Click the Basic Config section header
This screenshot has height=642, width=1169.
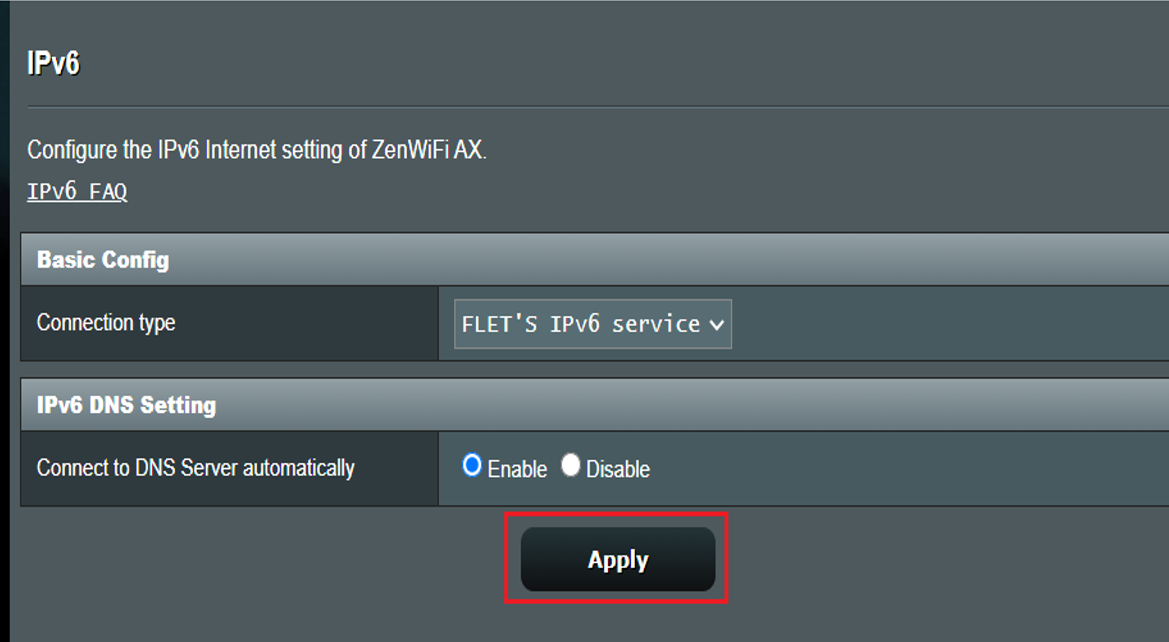(594, 259)
